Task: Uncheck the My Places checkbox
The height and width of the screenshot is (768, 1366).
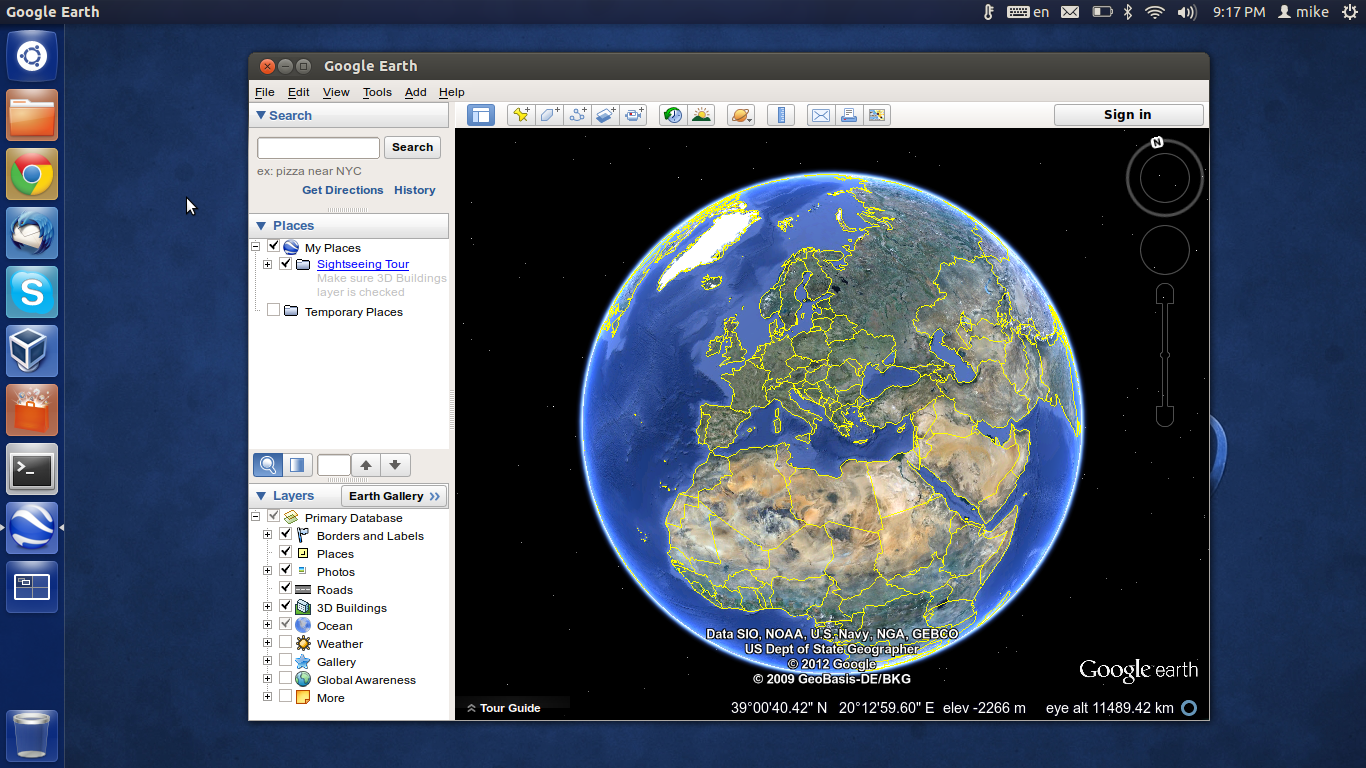Action: pos(274,246)
